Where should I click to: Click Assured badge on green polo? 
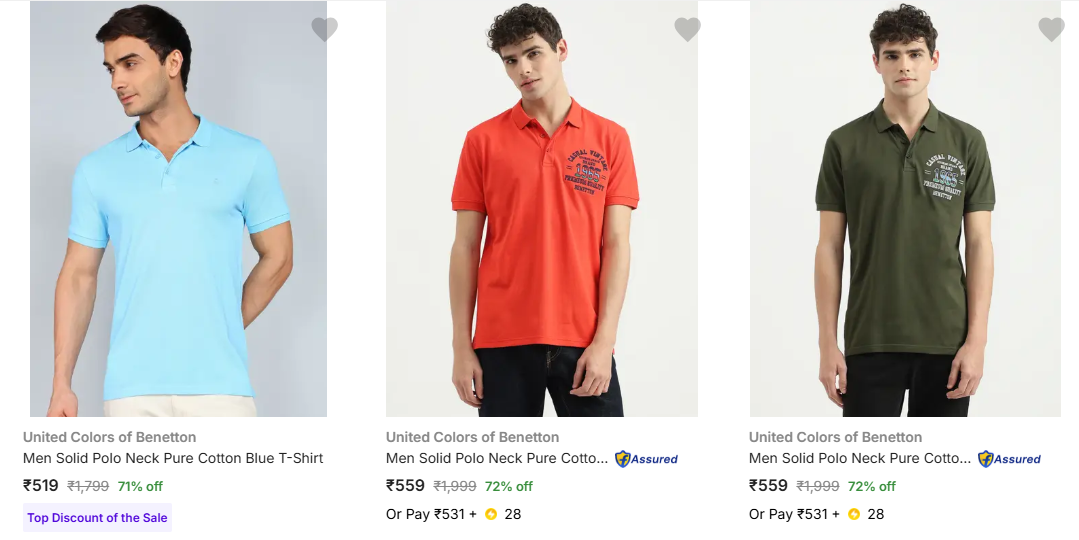click(x=1009, y=459)
